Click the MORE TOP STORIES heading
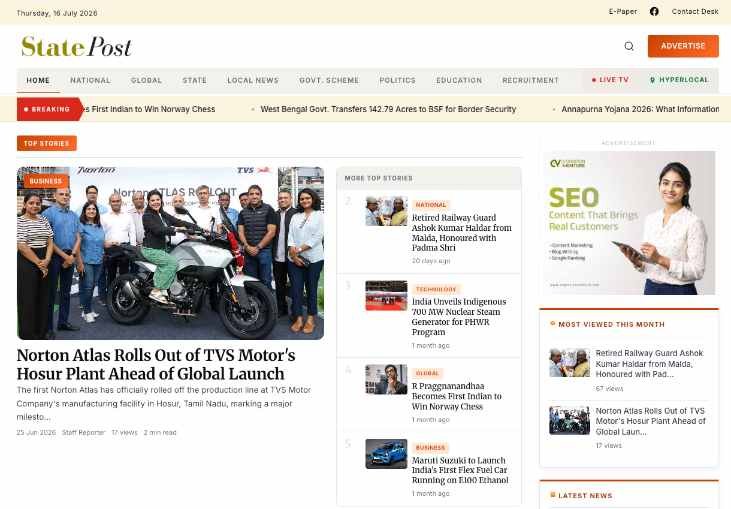Image resolution: width=731 pixels, height=509 pixels. 379,178
